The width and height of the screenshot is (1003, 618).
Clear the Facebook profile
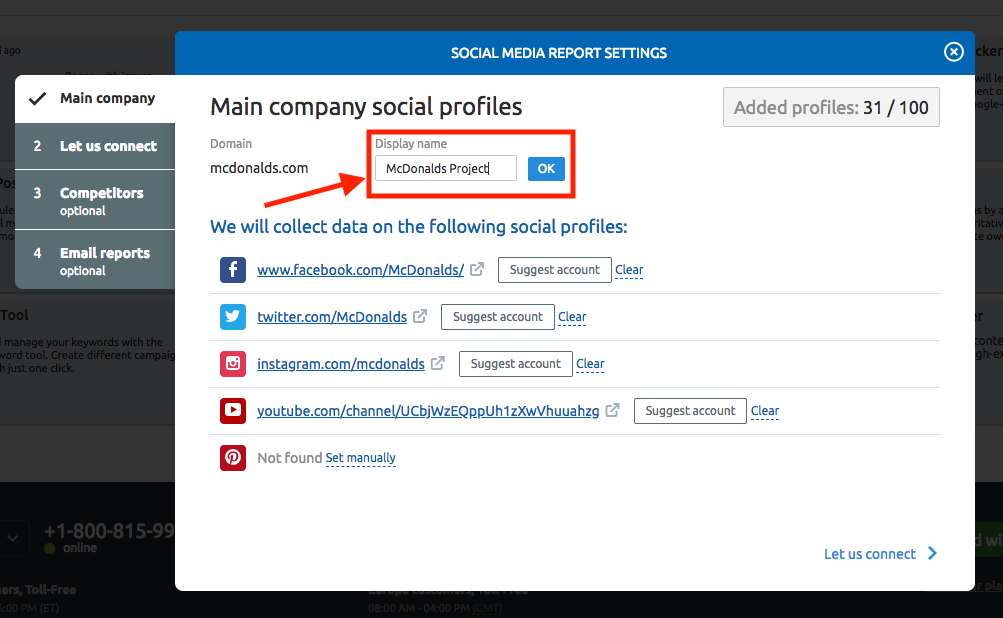click(629, 270)
